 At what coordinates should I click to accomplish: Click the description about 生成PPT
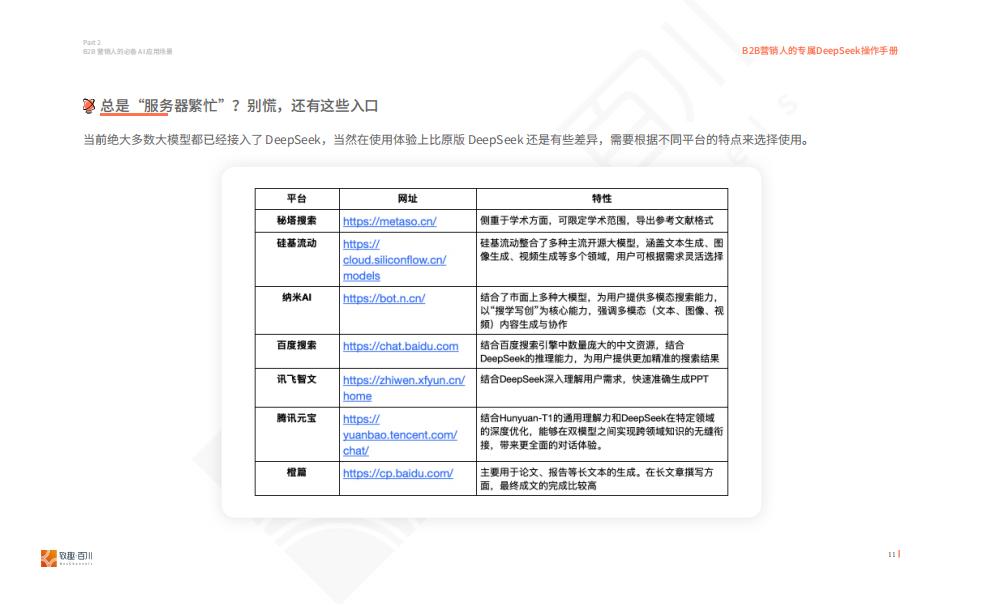coord(594,379)
